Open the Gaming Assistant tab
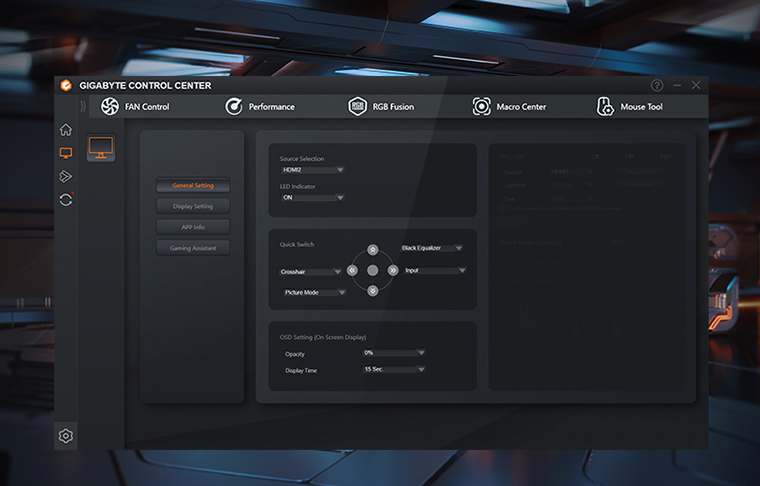 click(x=193, y=248)
